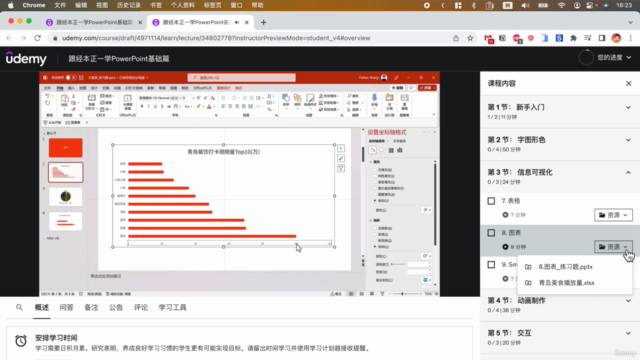This screenshot has height=360, width=640.
Task: Switch to the 评论 tab
Action: coord(141,307)
